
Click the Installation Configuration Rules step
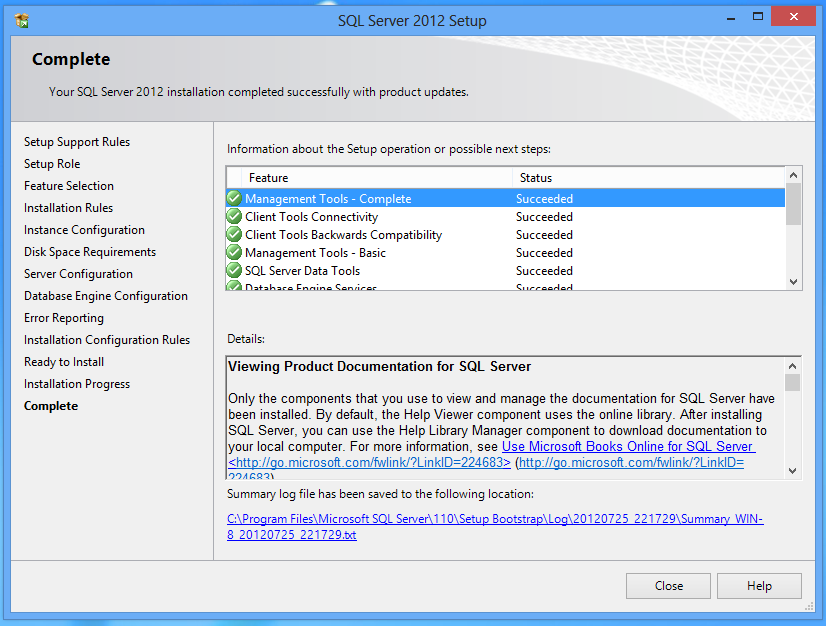[107, 340]
